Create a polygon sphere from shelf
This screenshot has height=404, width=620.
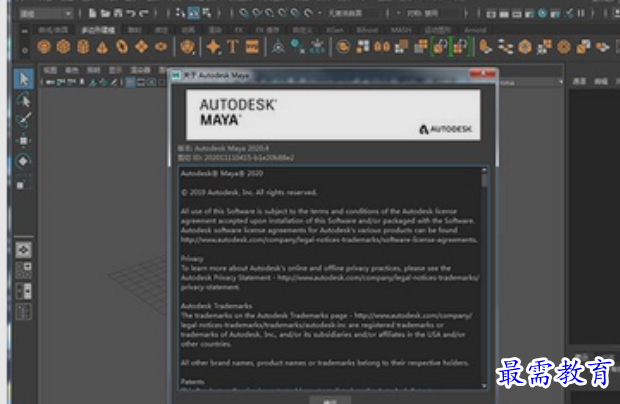(x=44, y=47)
